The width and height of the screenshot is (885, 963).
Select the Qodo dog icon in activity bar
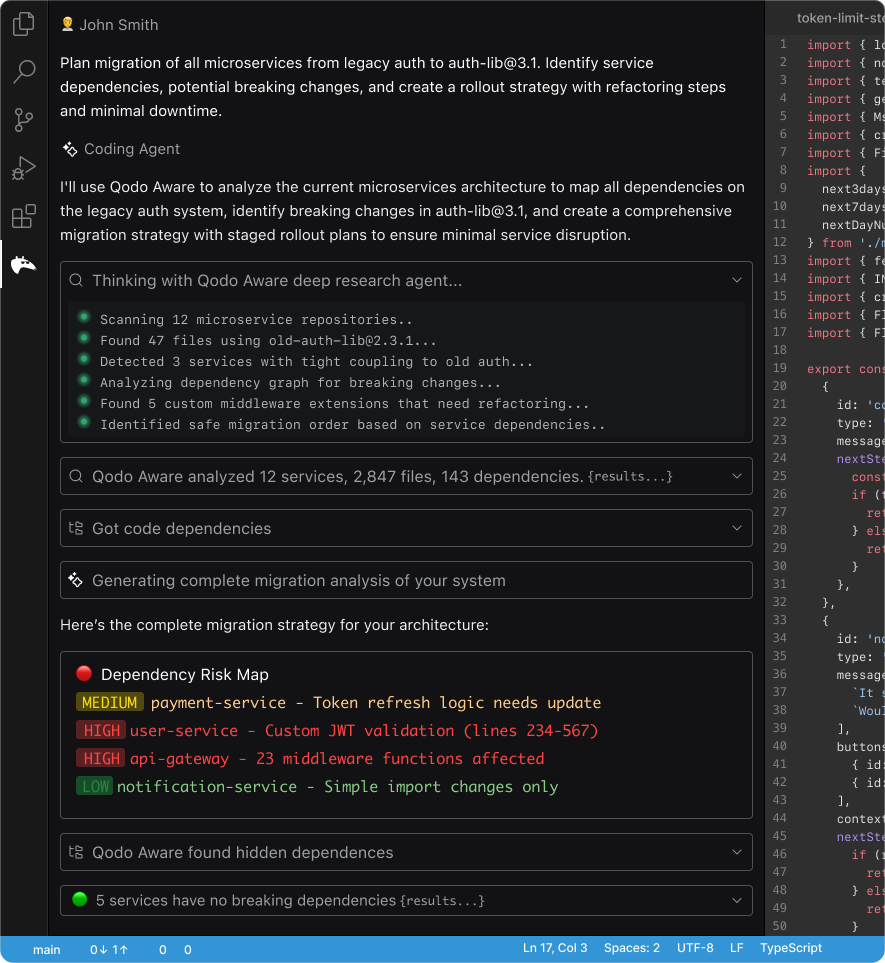[x=23, y=265]
